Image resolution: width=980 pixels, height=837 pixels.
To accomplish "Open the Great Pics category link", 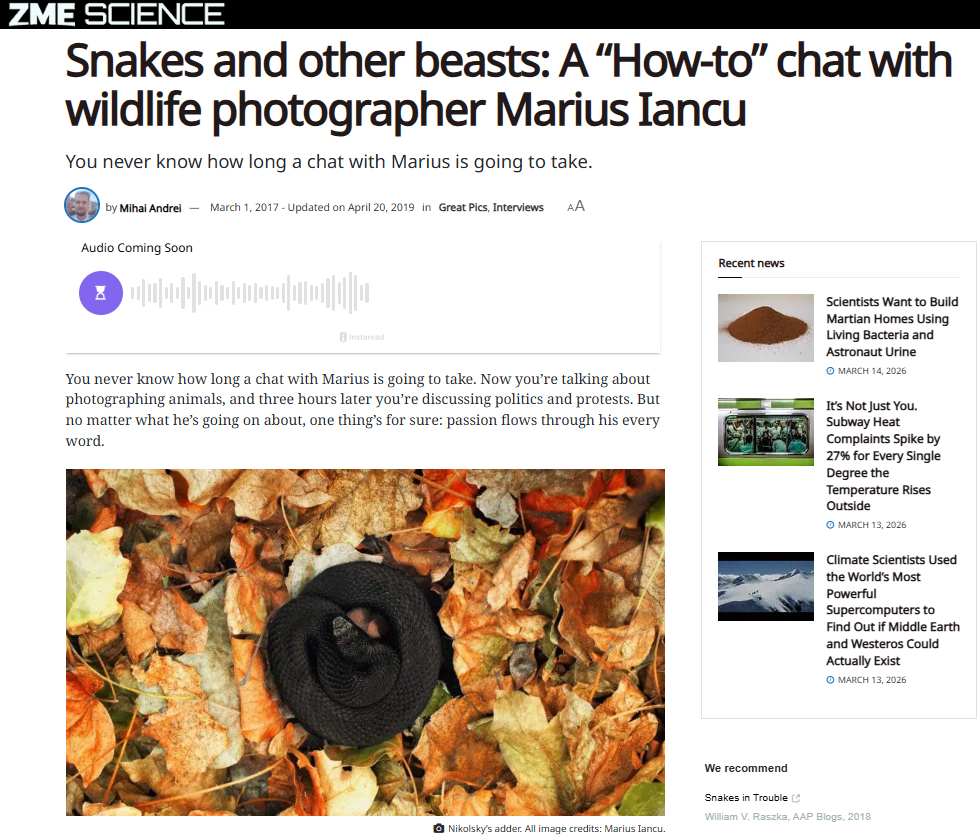I will click(462, 208).
